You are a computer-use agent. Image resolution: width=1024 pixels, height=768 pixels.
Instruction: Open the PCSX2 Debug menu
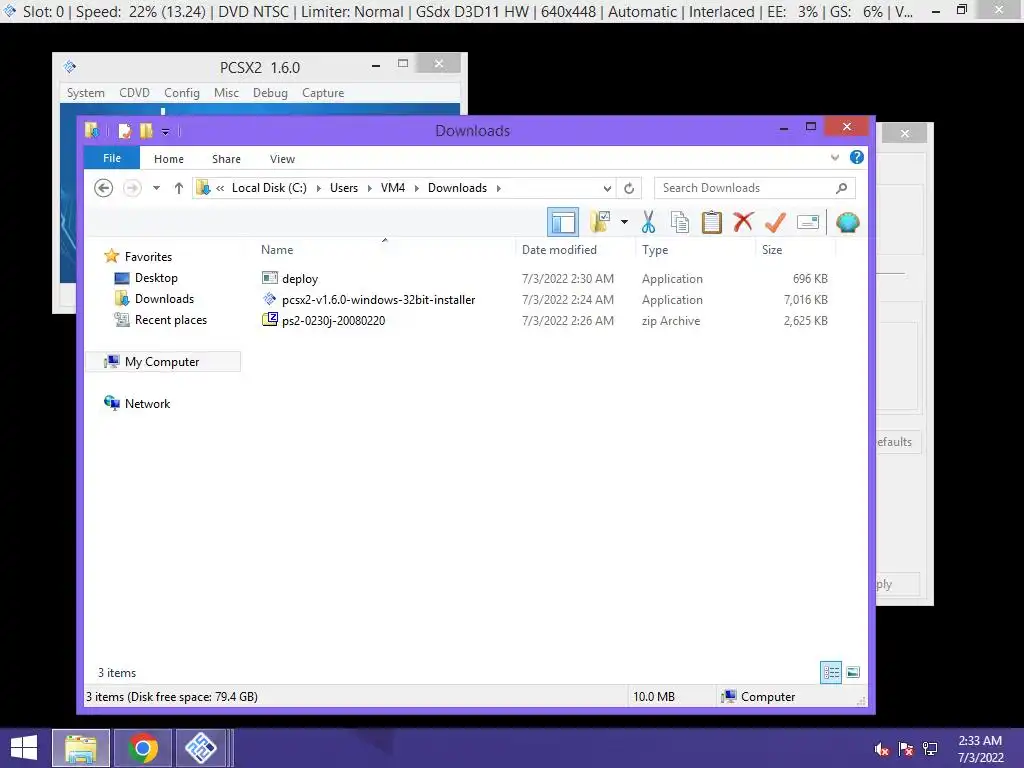(x=270, y=93)
